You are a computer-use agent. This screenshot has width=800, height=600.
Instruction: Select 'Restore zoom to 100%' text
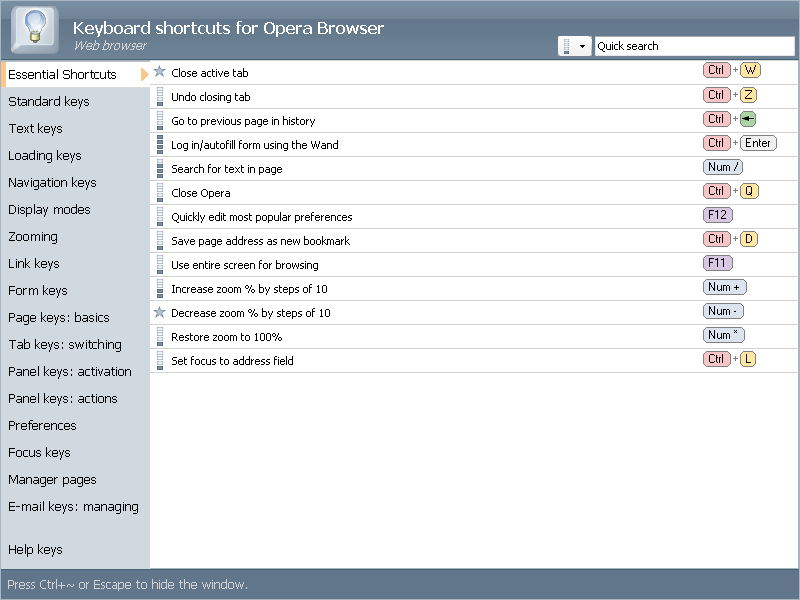227,337
